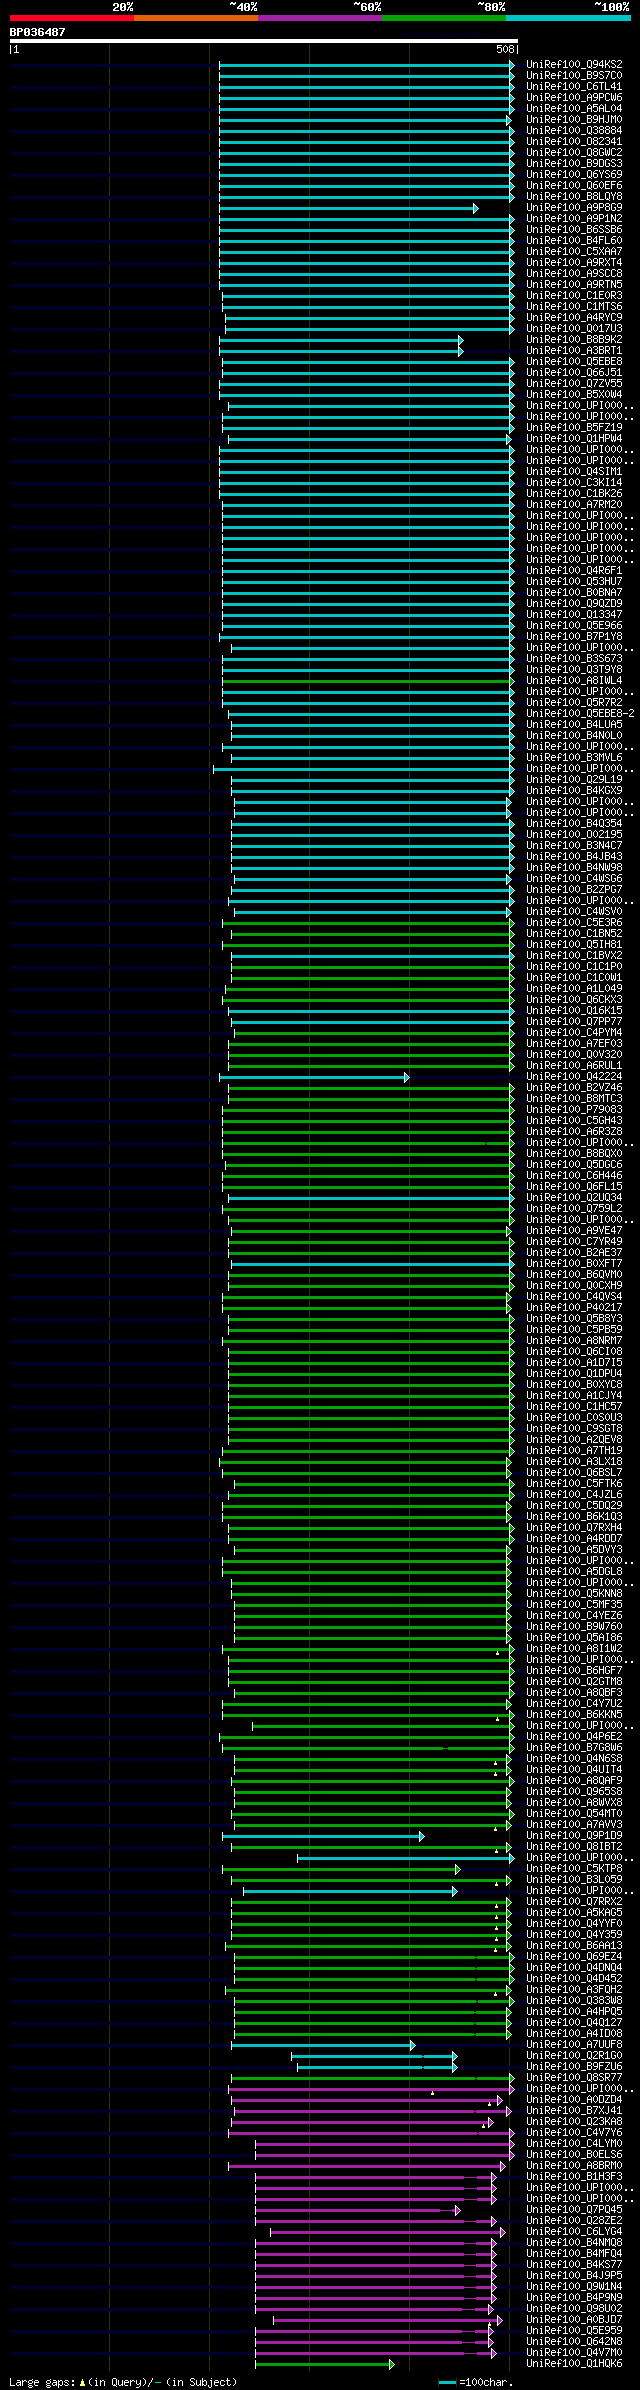Viewport: 640px width, 2390px height.
Task: Open hit UniRef100_Q38884
Action: pyautogui.click(x=574, y=131)
